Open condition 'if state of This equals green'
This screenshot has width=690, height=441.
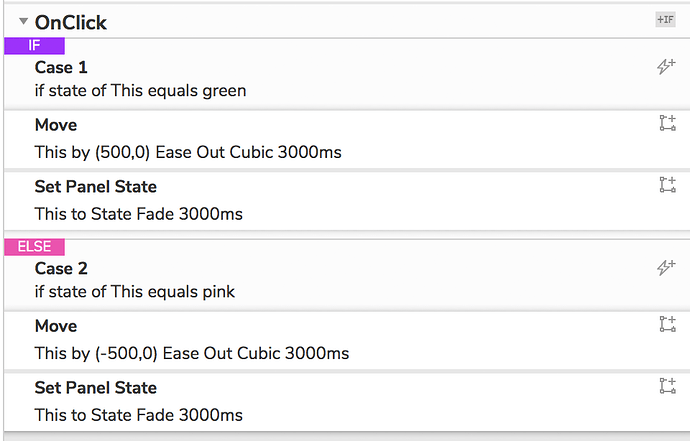point(140,91)
